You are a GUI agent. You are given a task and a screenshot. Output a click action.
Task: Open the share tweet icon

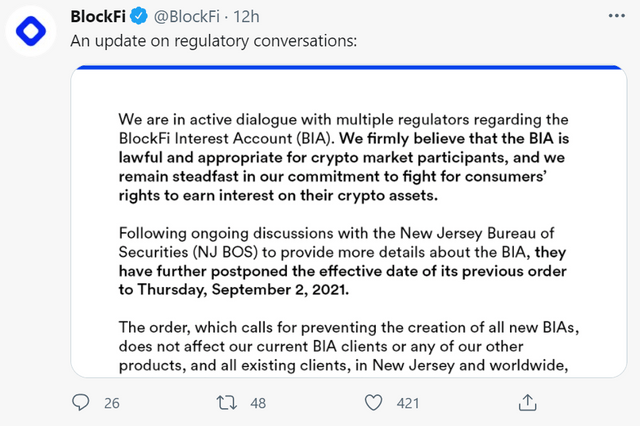pyautogui.click(x=527, y=401)
